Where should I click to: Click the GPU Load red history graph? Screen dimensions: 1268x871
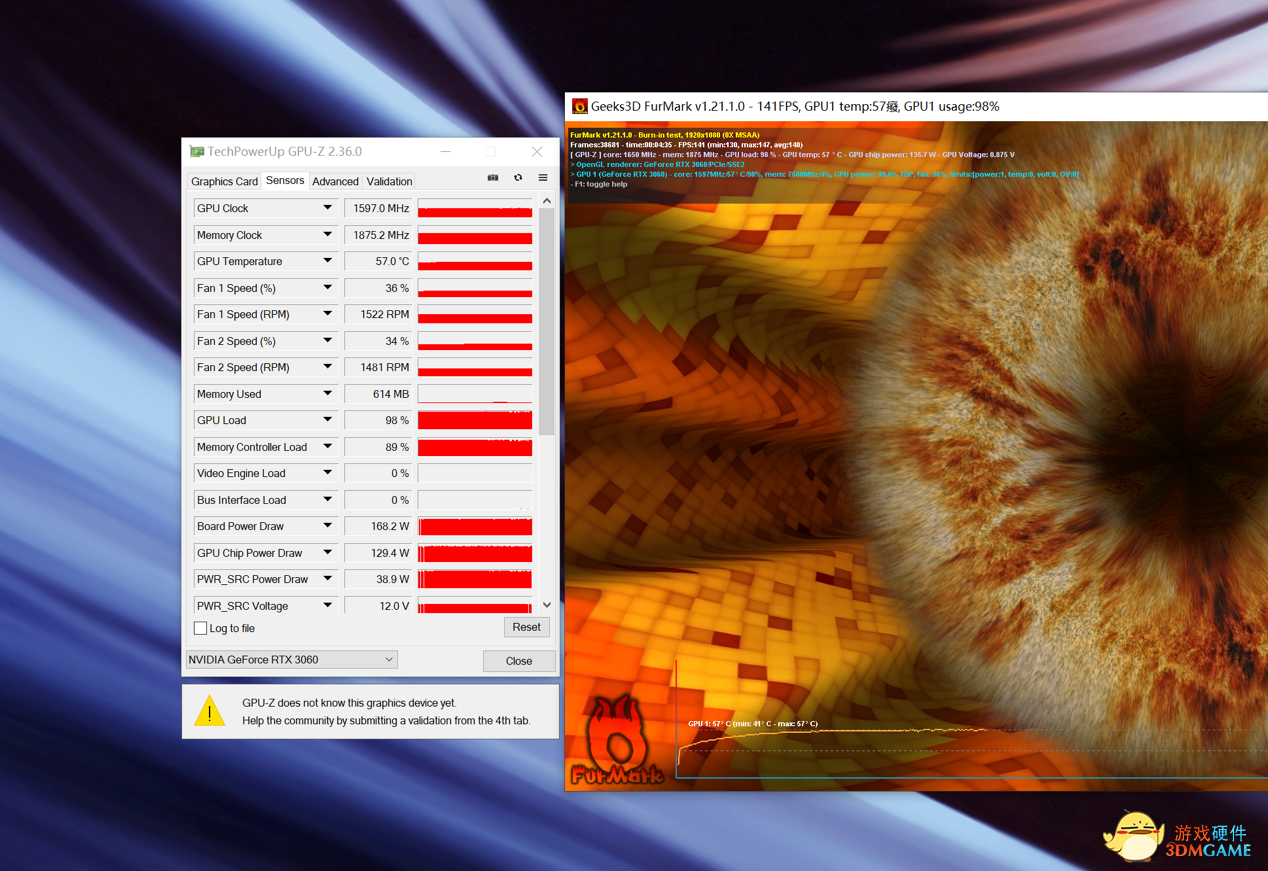pos(475,420)
